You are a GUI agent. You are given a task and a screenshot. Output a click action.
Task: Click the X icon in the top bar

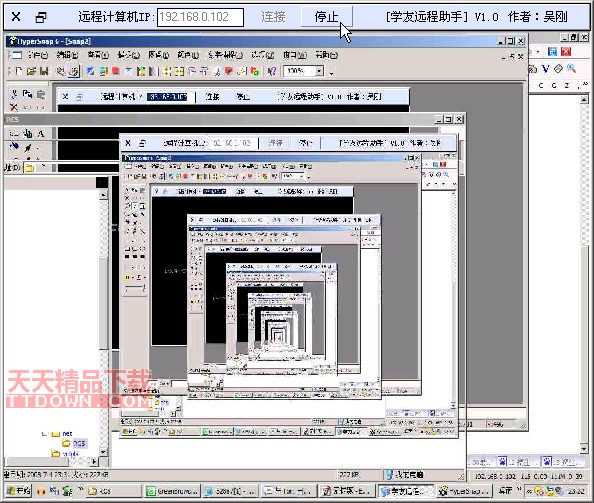tap(16, 17)
